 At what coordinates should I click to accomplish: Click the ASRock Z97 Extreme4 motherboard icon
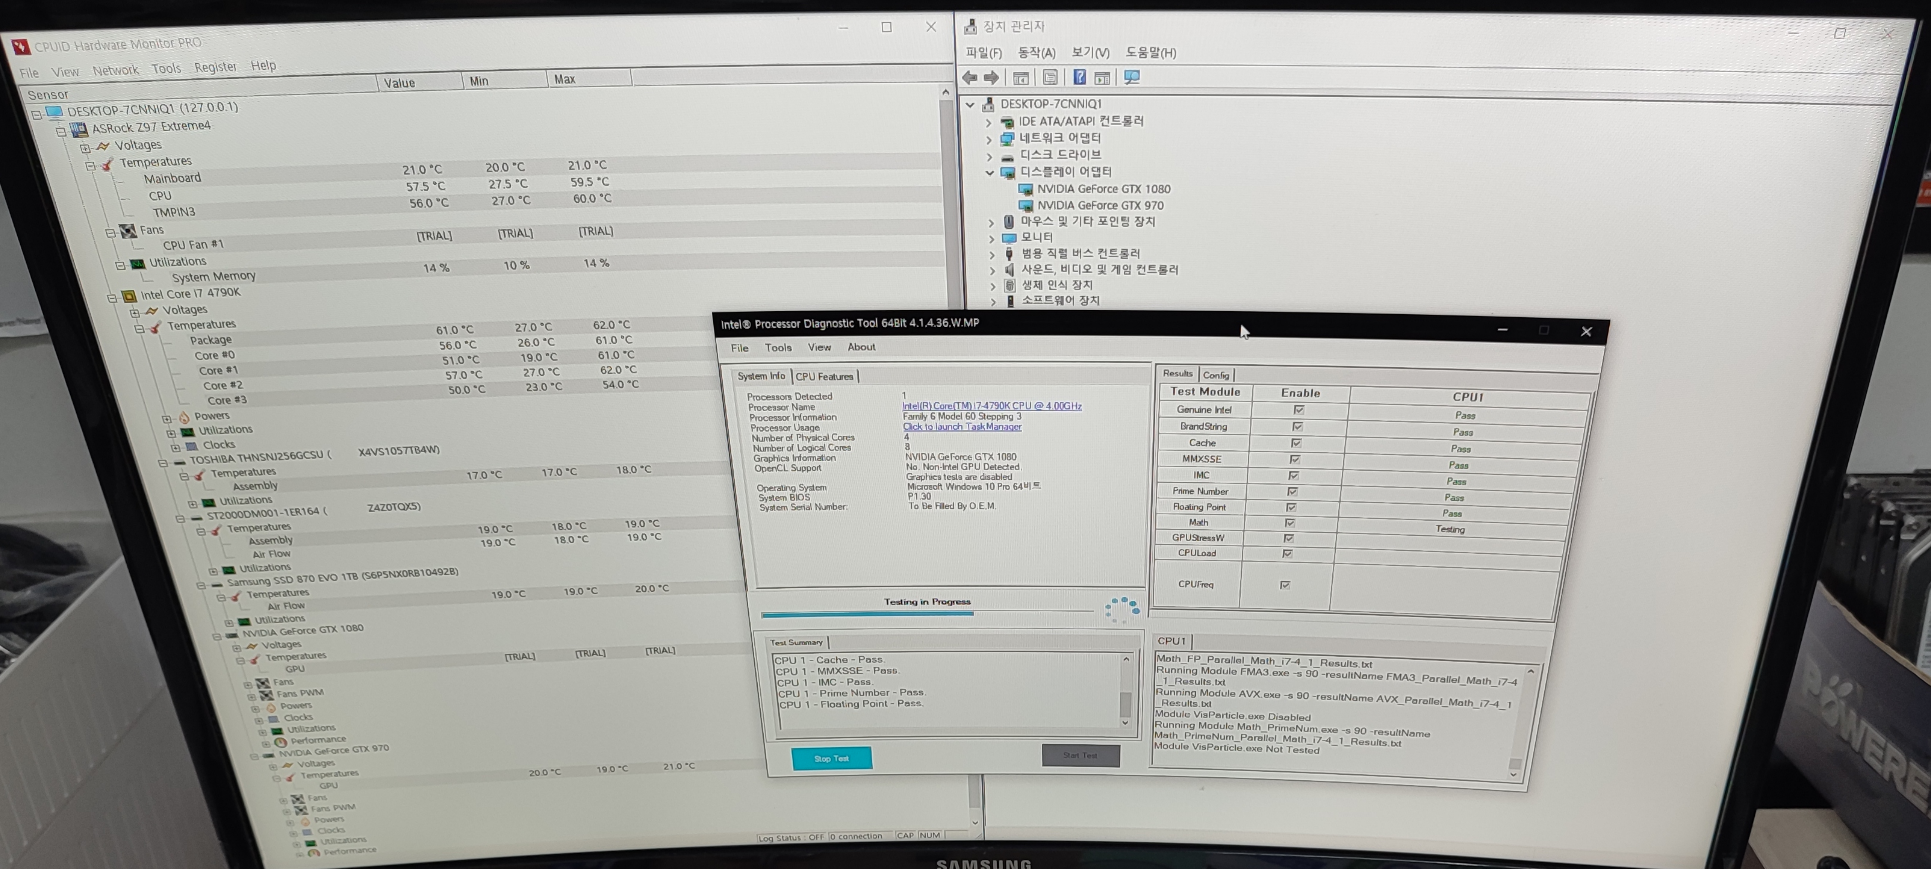78,130
